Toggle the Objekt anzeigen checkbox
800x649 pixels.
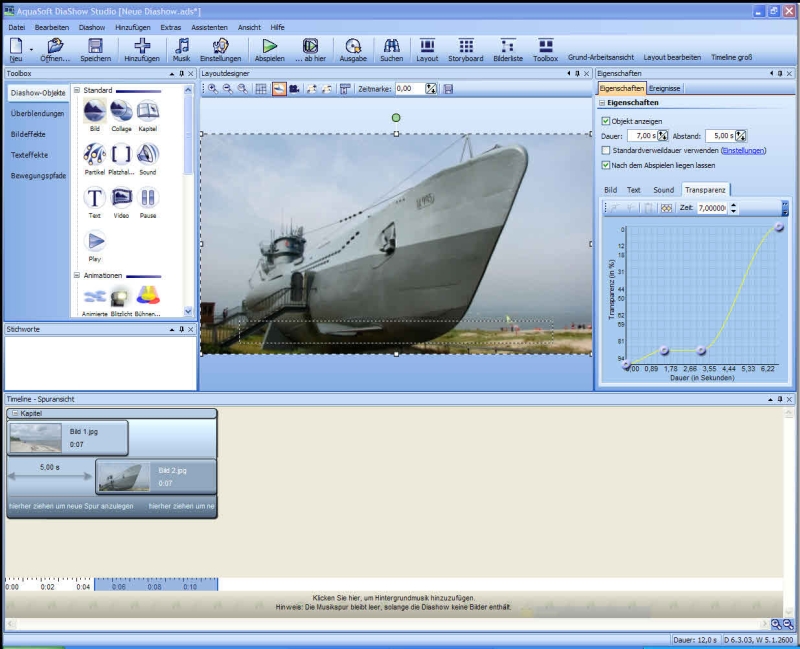[x=606, y=121]
